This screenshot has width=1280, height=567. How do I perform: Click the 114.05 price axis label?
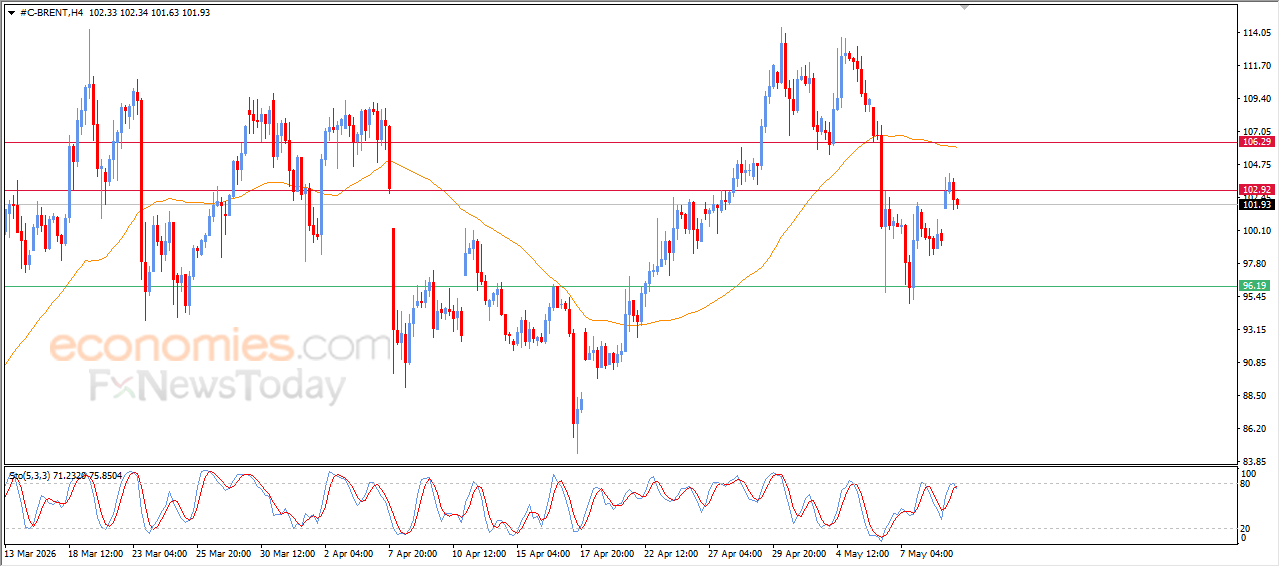pyautogui.click(x=1256, y=33)
